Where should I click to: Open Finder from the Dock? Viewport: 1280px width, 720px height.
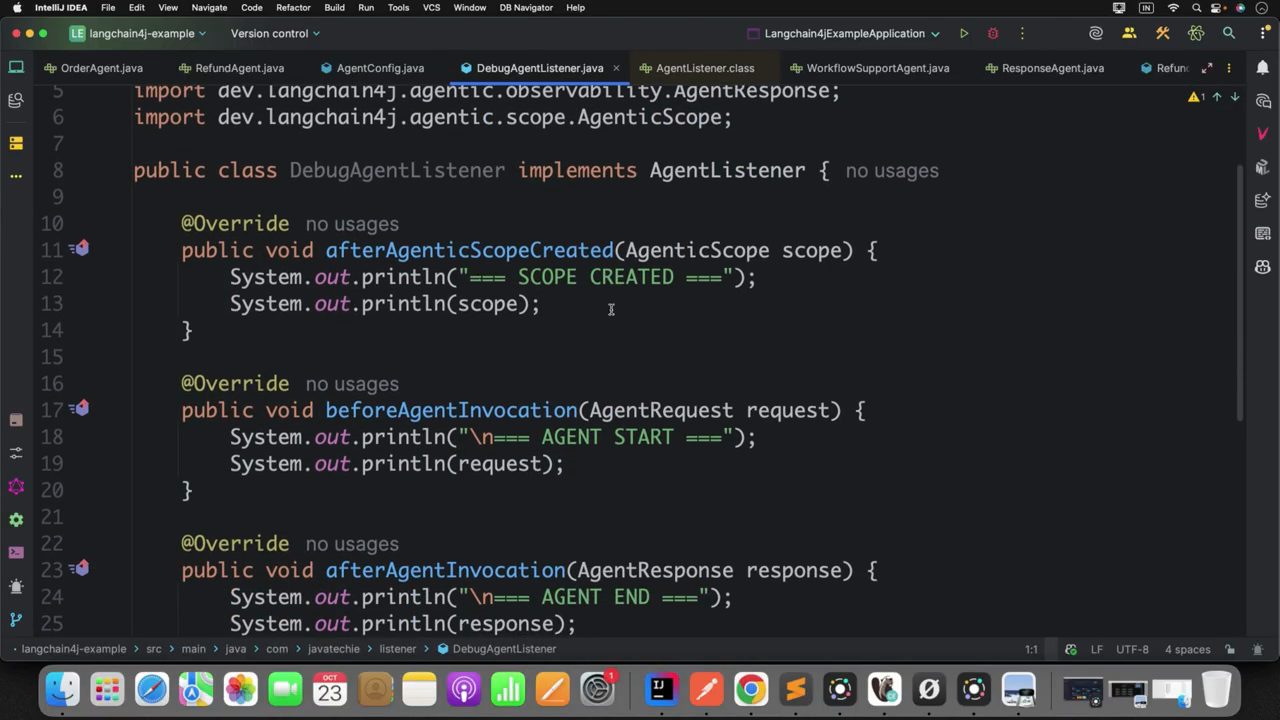tap(62, 690)
